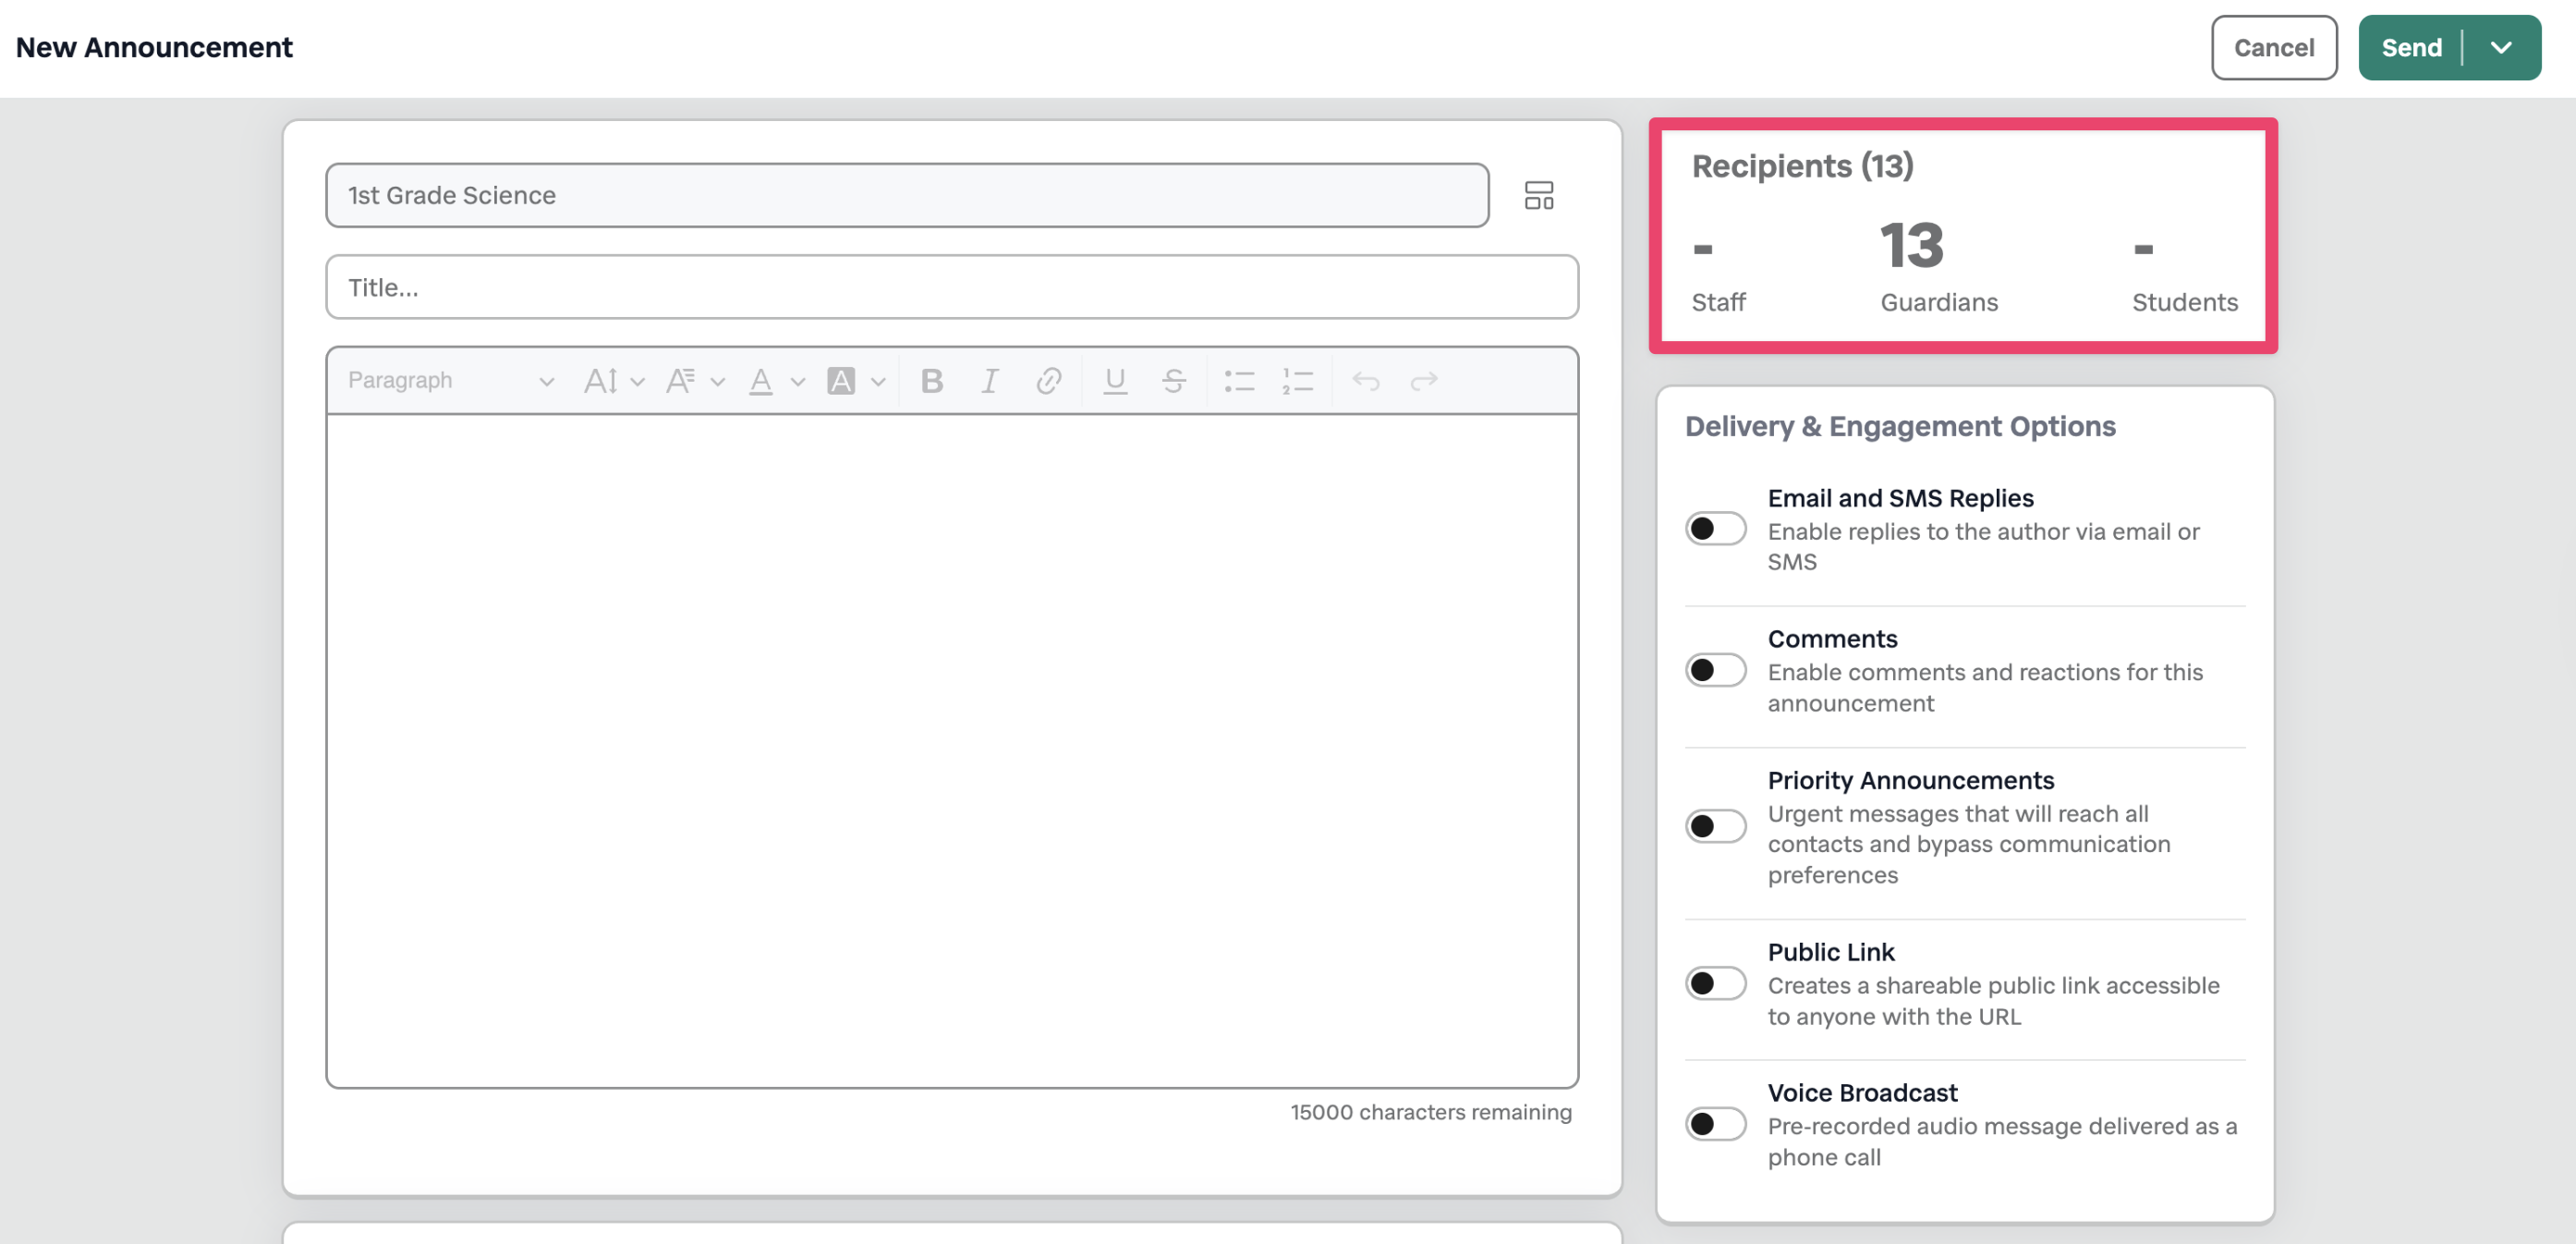Toggle the Voice Broadcast option
This screenshot has width=2576, height=1244.
click(x=1715, y=1123)
